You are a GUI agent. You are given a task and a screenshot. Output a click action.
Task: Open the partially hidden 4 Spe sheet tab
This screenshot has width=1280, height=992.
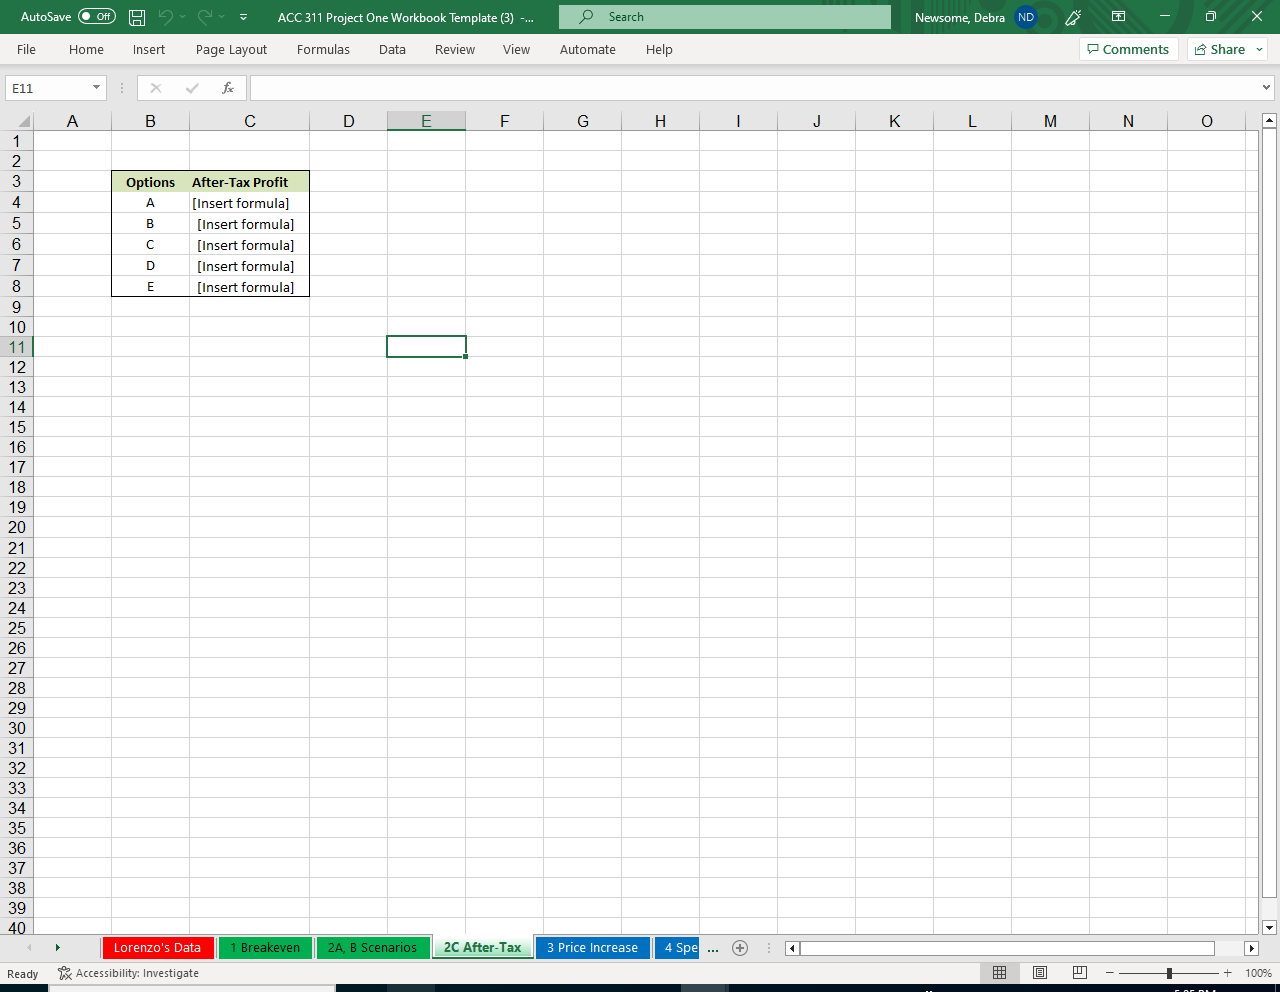pos(678,947)
